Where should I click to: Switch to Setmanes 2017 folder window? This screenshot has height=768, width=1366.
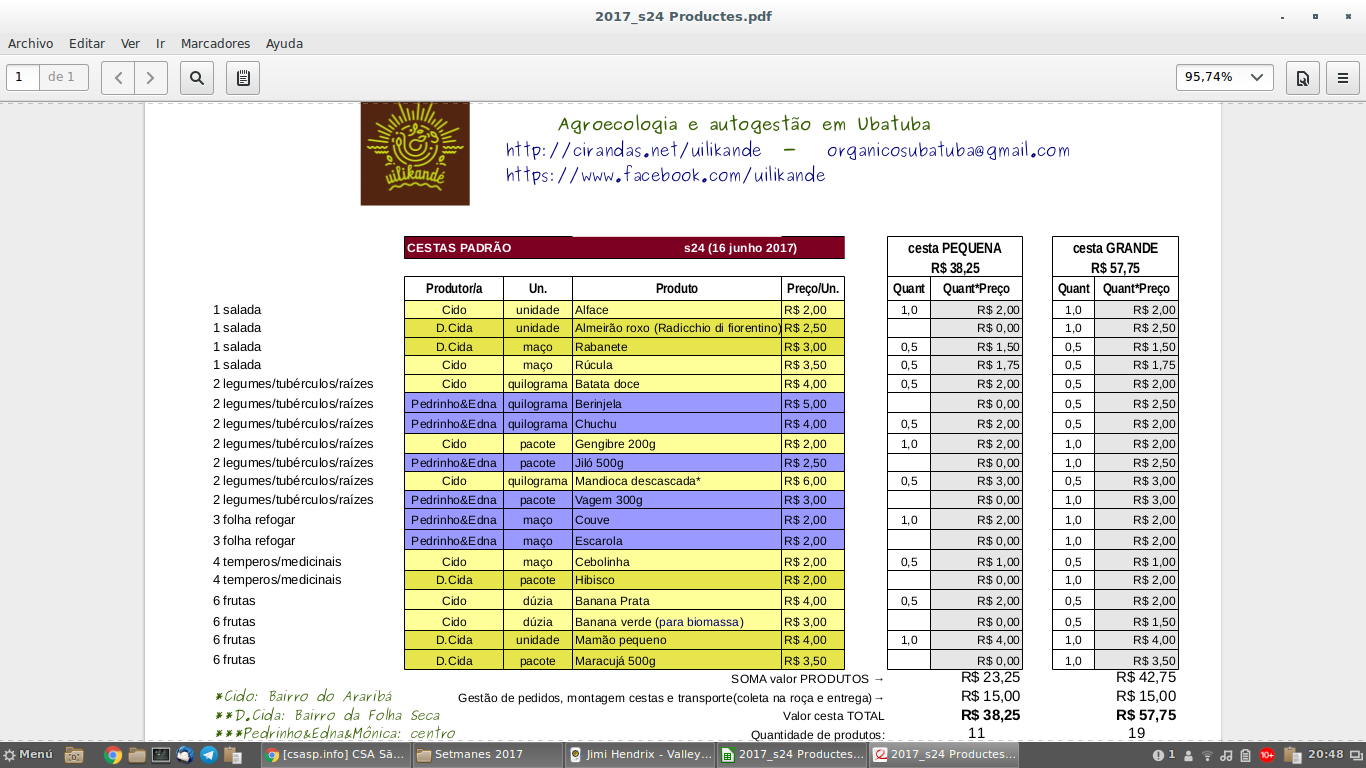point(487,755)
